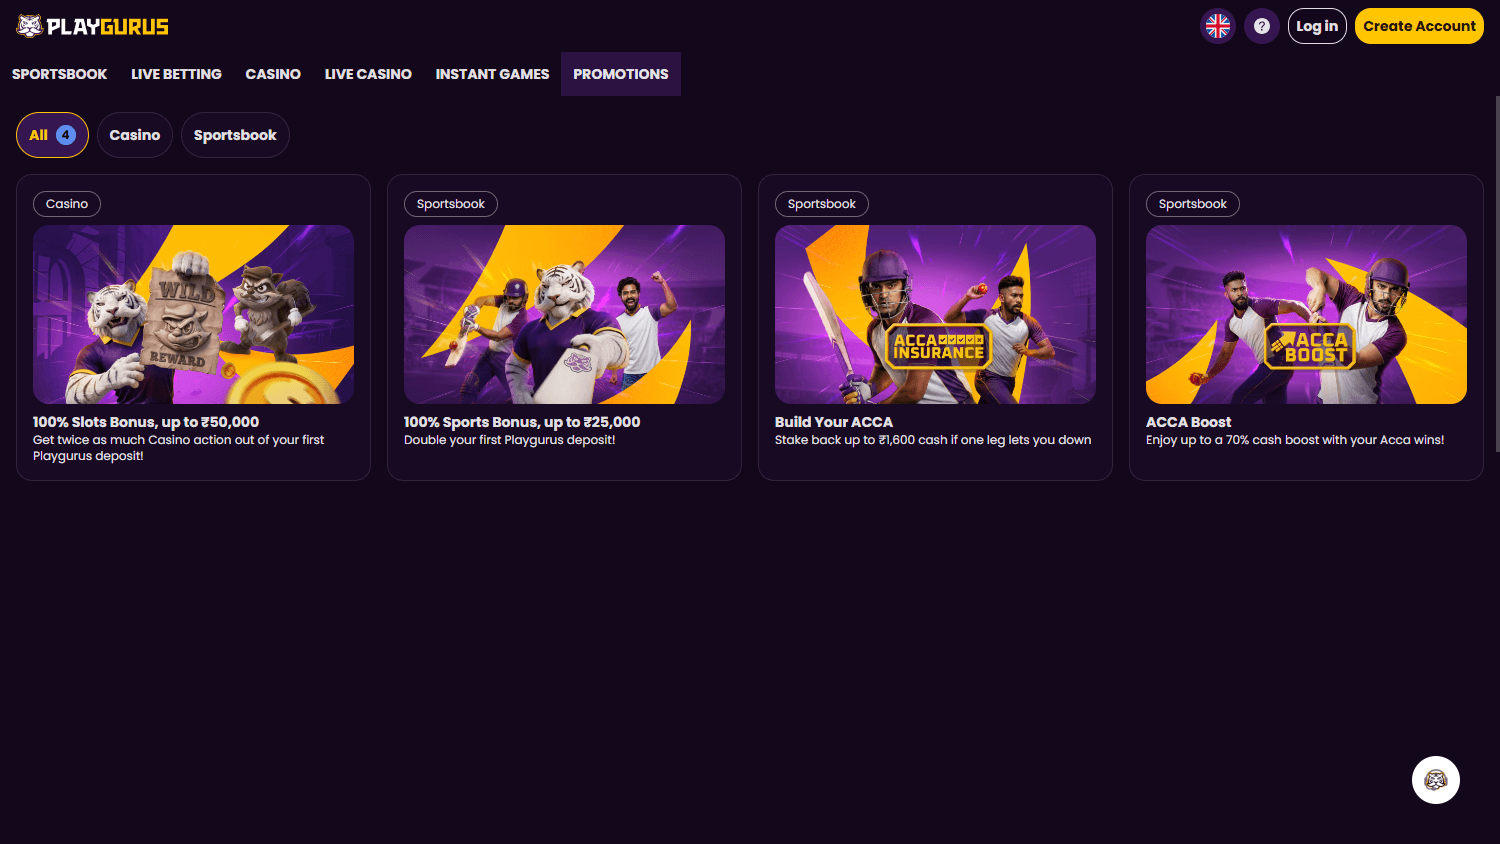
Task: Click the Build Your ACCA title
Action: 834,422
